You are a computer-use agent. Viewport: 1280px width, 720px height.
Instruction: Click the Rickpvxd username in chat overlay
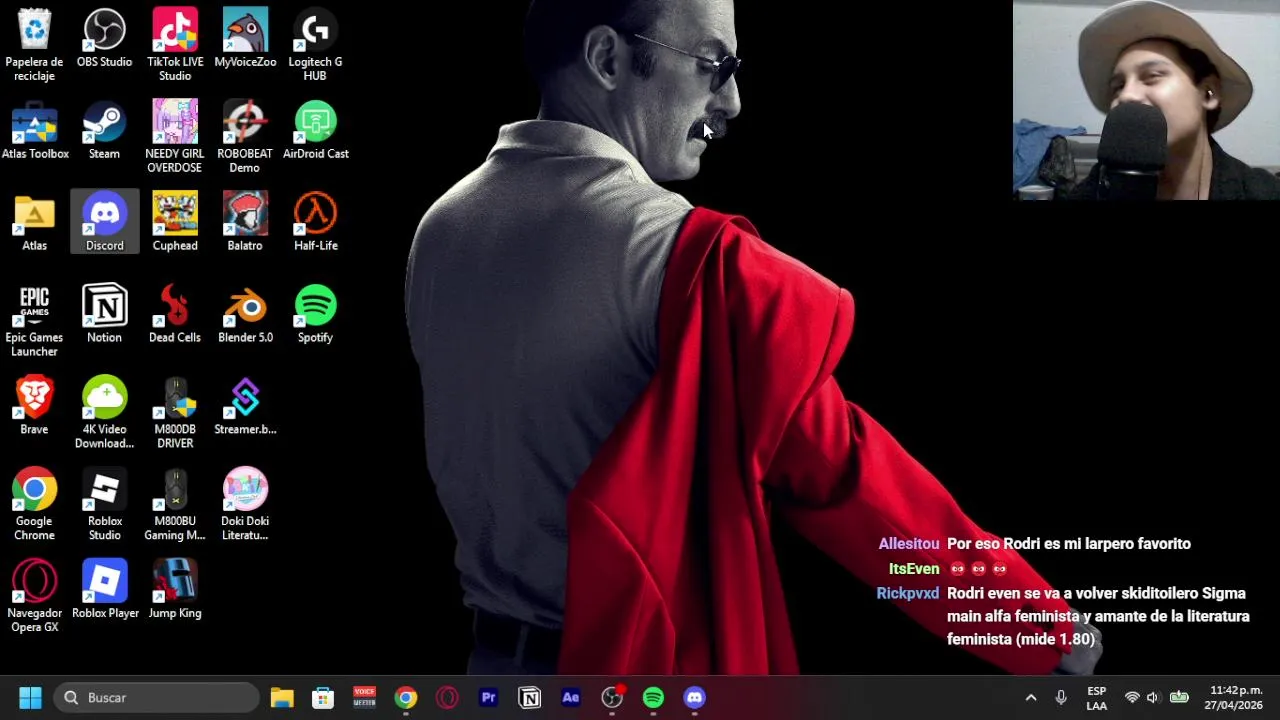[908, 593]
